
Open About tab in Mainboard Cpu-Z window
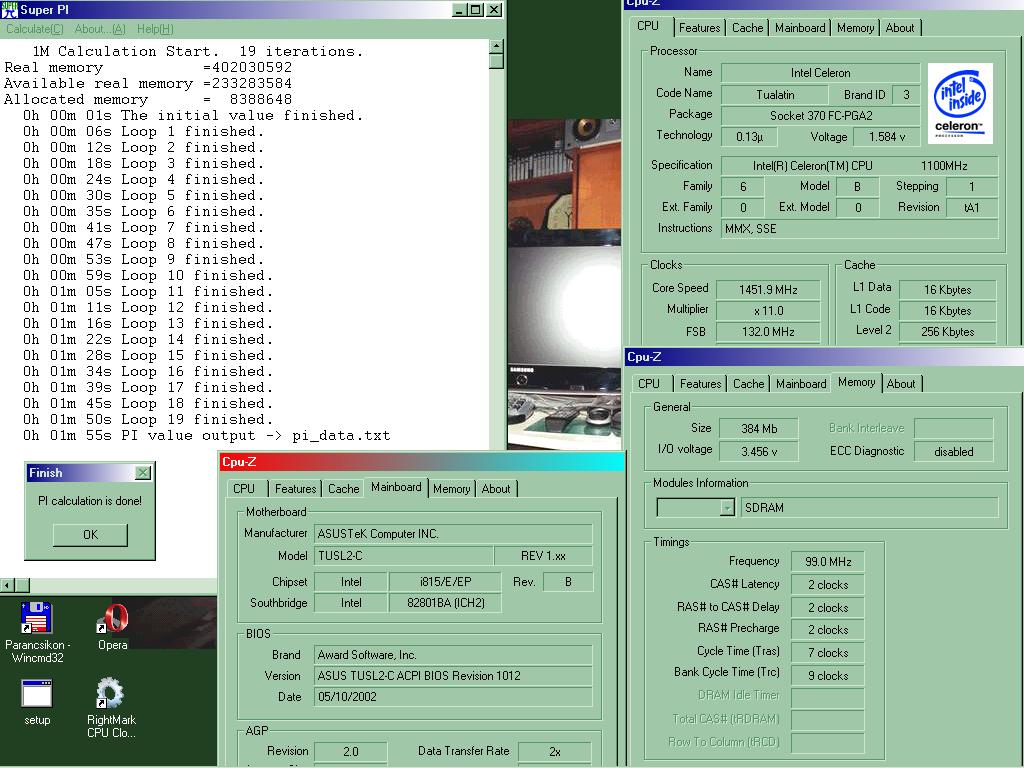click(496, 488)
